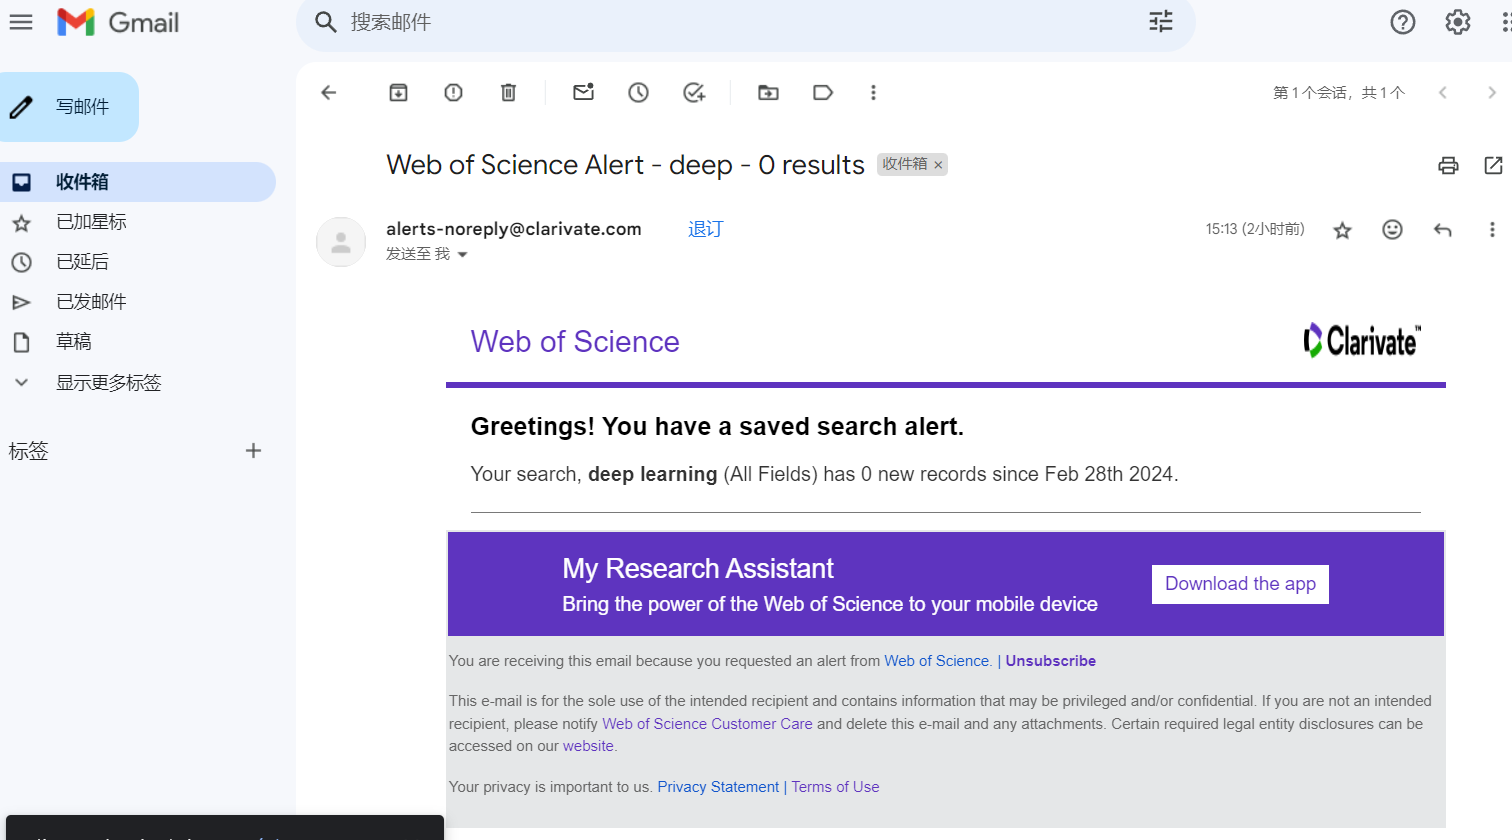Click the sender avatar icon
Viewport: 1512px width, 840px height.
[341, 242]
